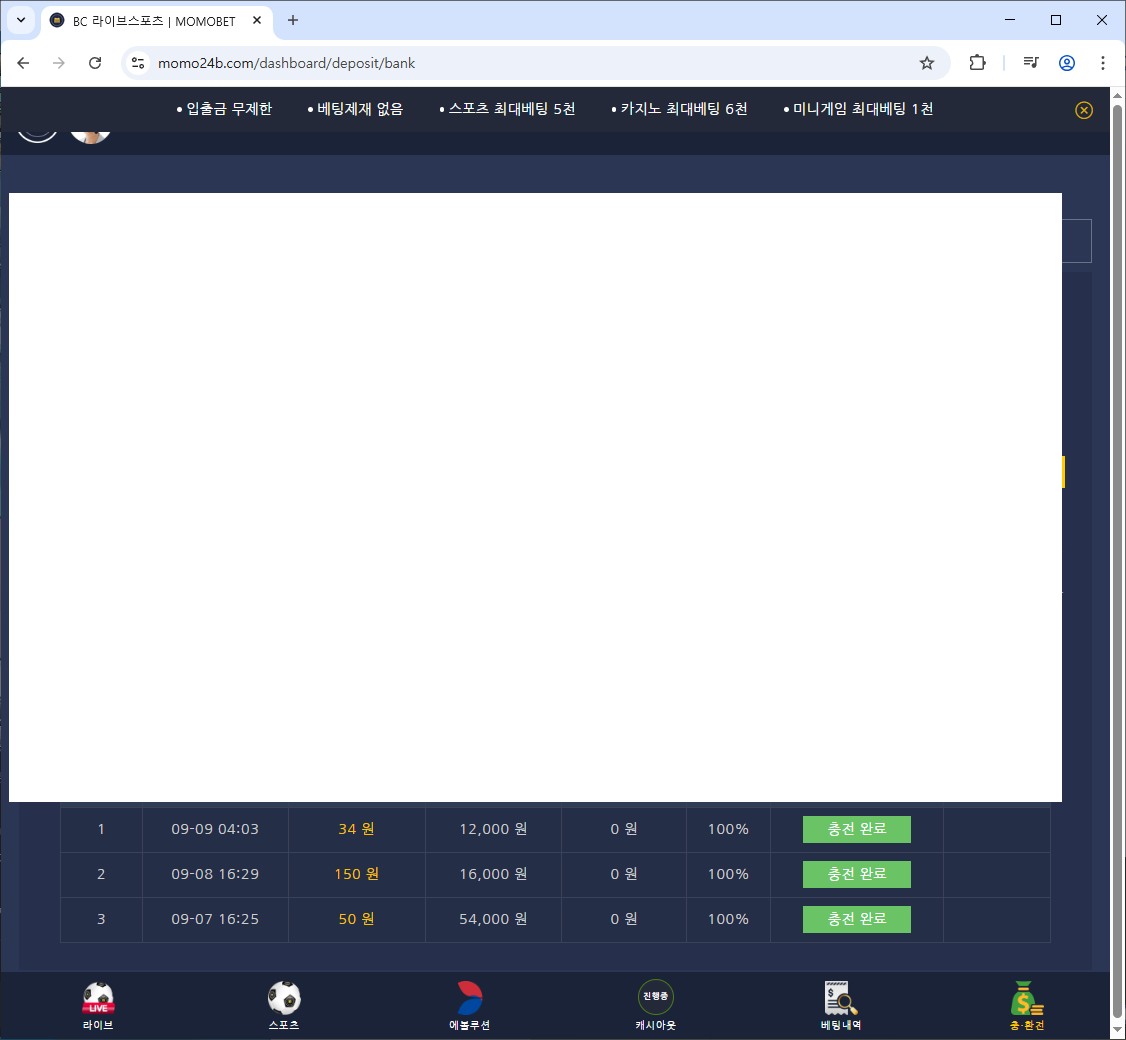Open the 캐시아웃 icon in bottom bar
The width and height of the screenshot is (1126, 1040).
[x=655, y=999]
